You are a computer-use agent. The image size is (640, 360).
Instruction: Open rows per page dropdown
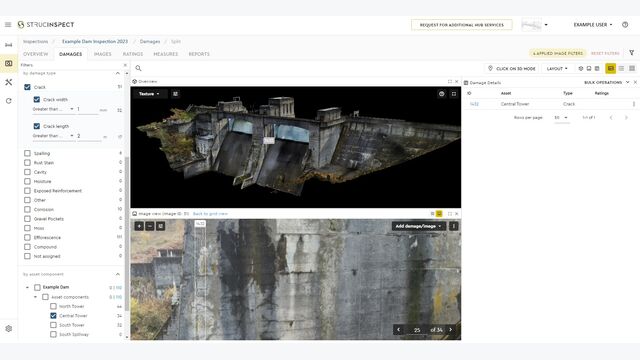(x=561, y=118)
